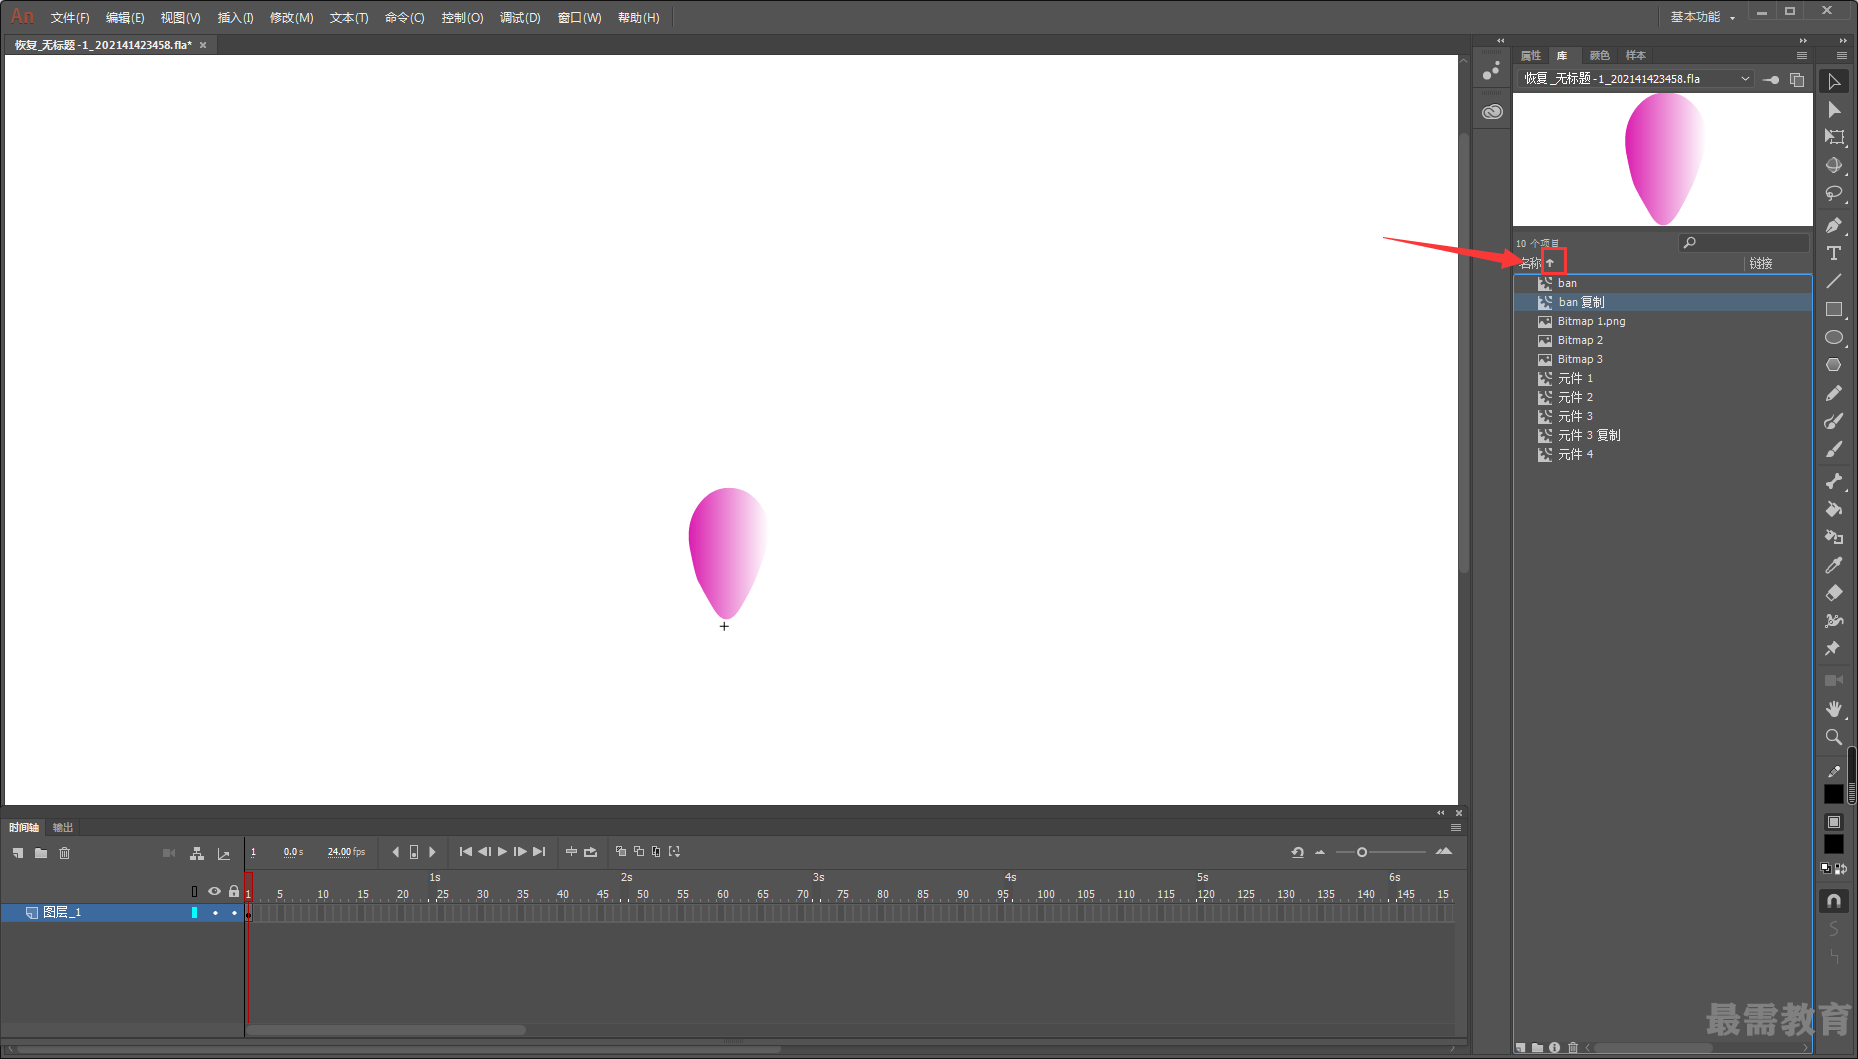1858x1059 pixels.
Task: Select the Rectangle tool
Action: 1834,309
